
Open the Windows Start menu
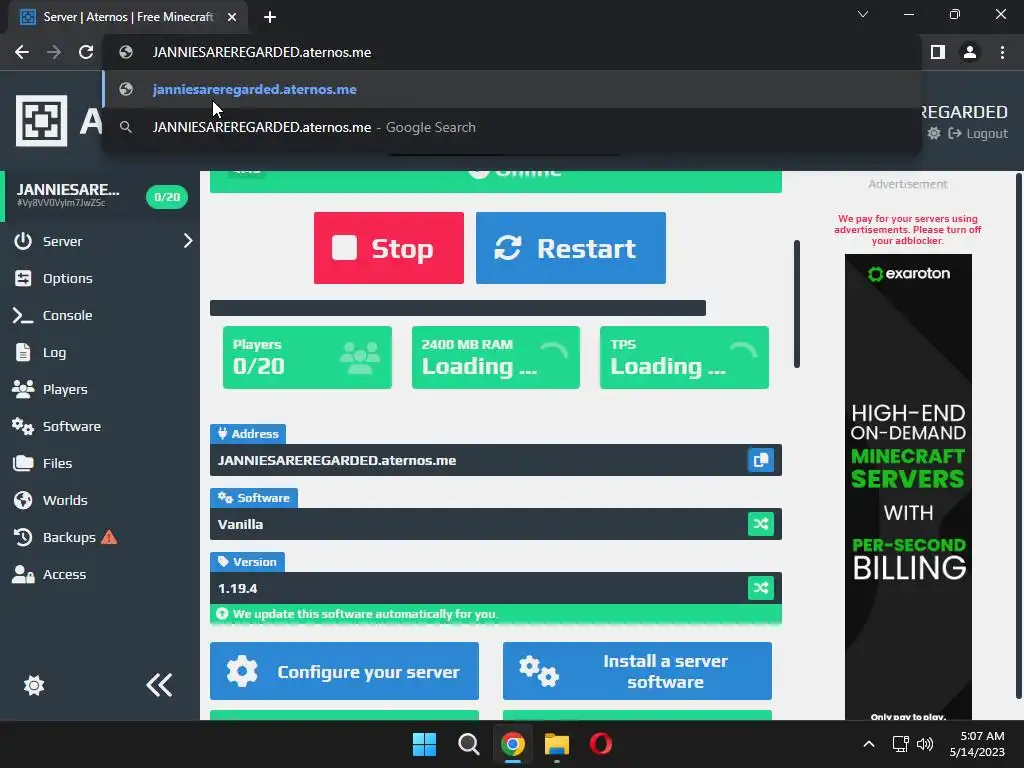[424, 744]
